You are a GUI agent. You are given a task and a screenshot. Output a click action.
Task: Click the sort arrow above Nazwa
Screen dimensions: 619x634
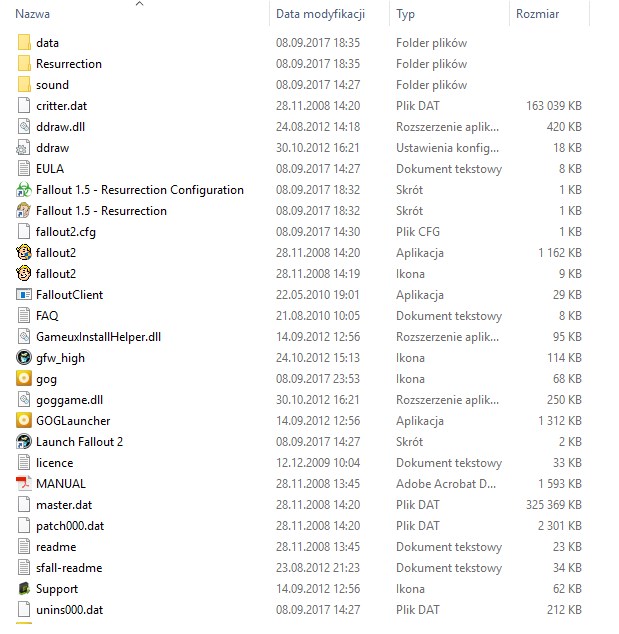click(x=139, y=4)
